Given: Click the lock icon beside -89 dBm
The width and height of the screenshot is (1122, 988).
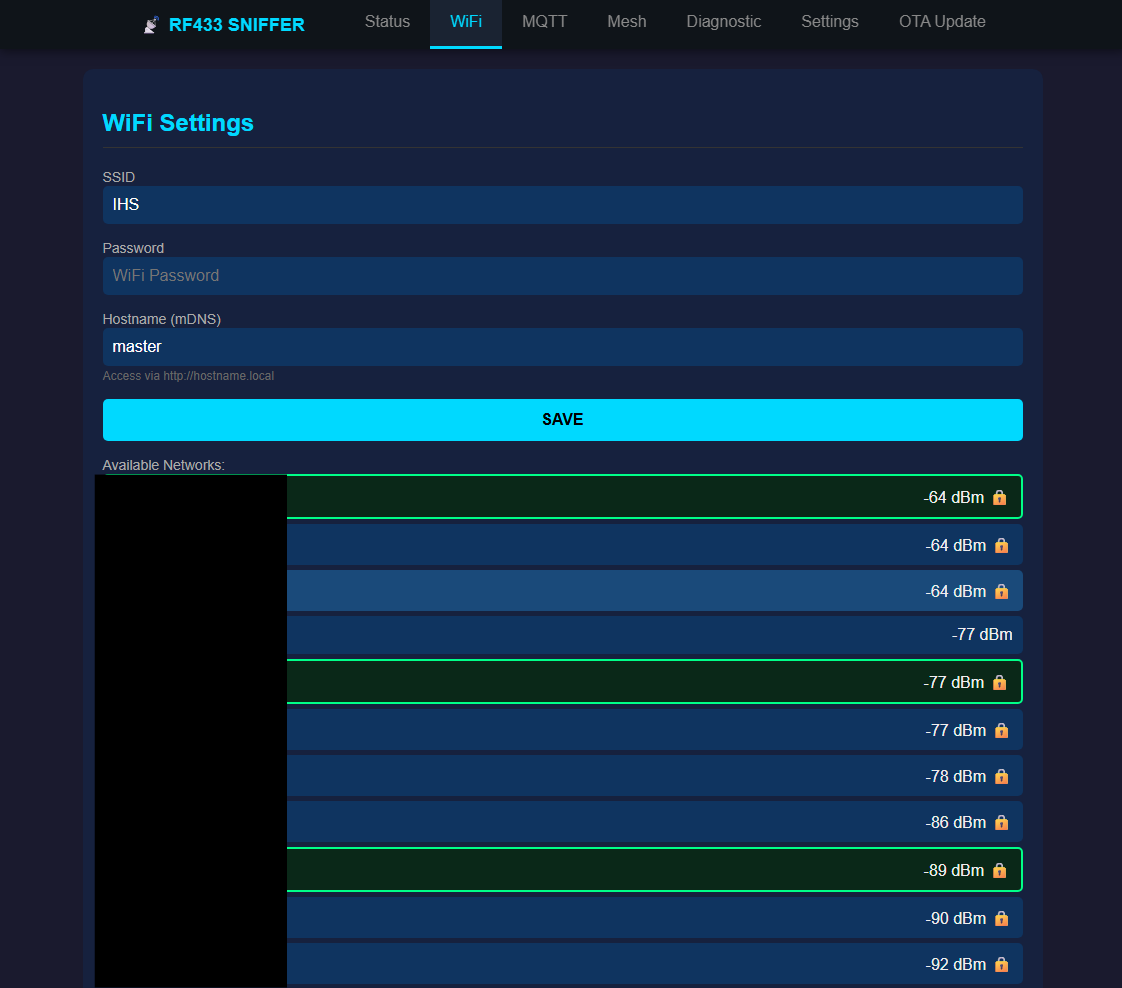Looking at the screenshot, I should [999, 870].
